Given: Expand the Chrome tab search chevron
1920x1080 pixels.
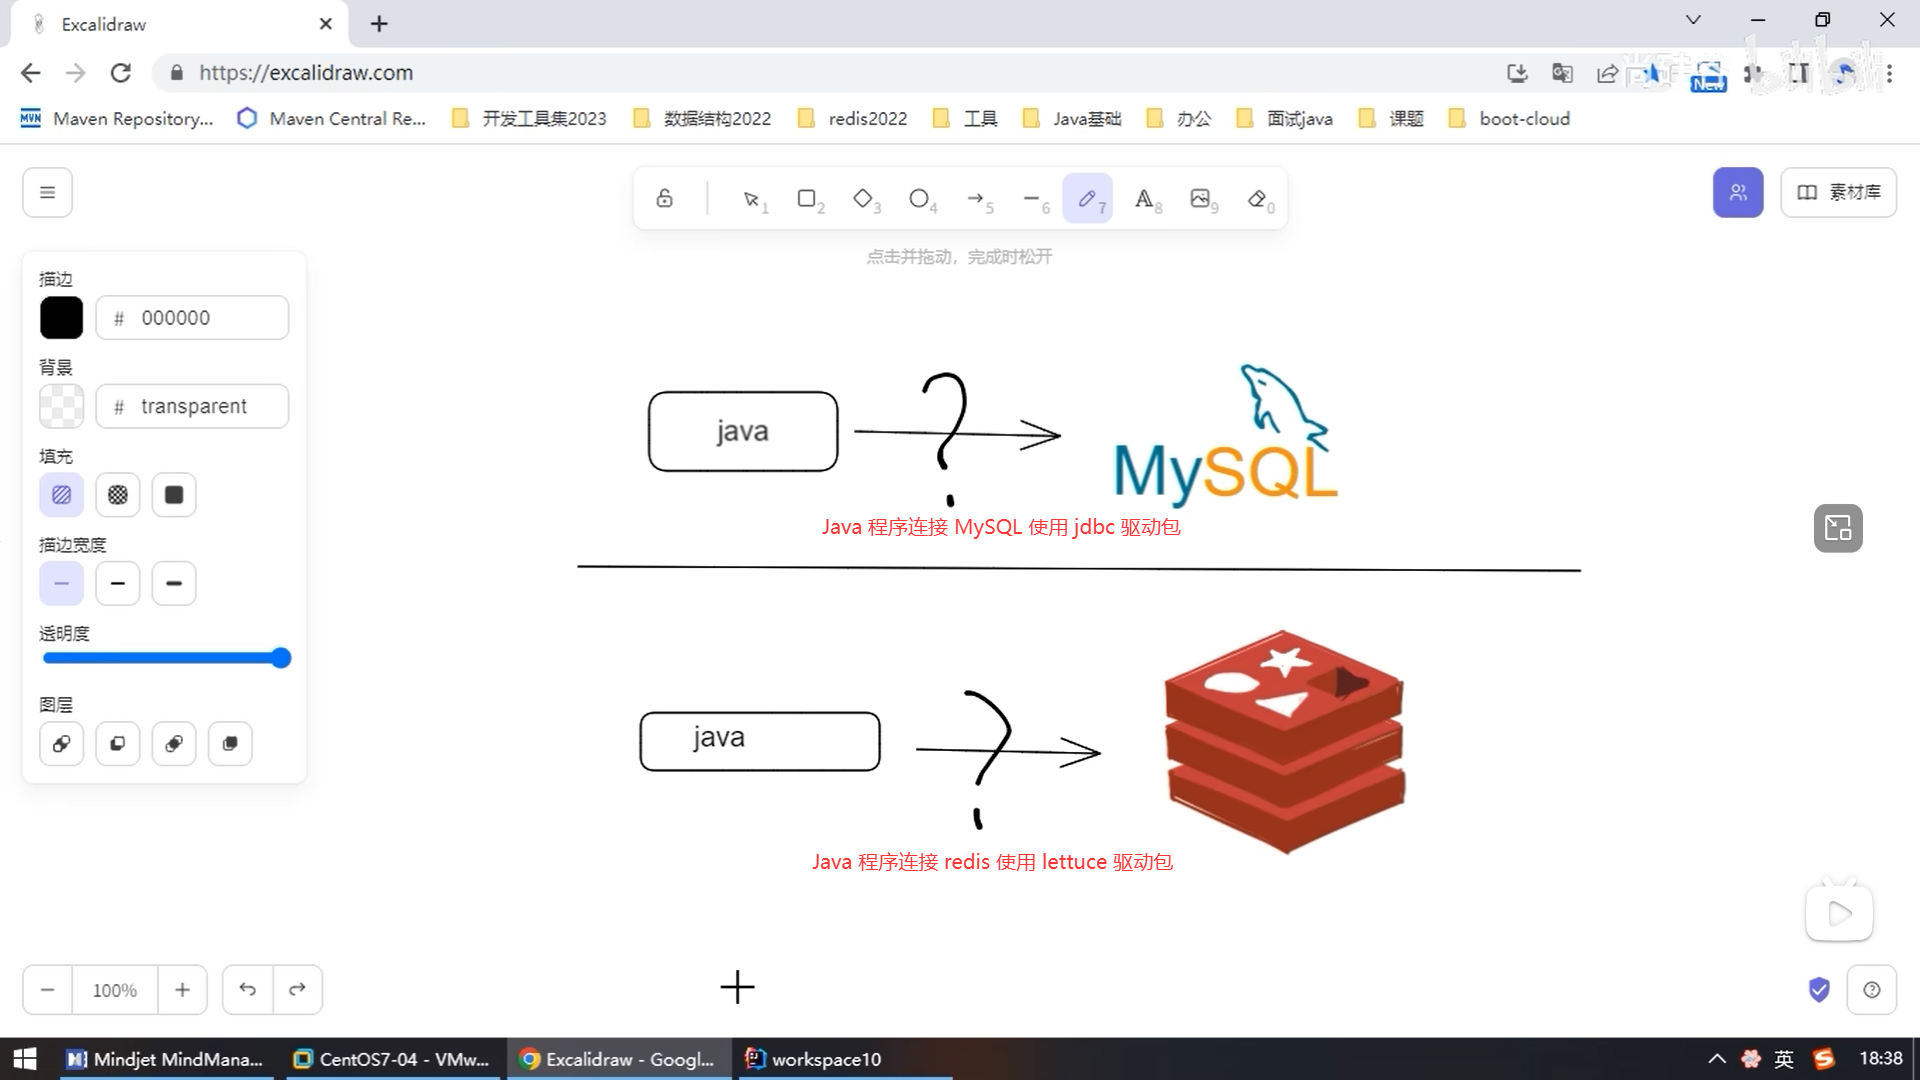Looking at the screenshot, I should coord(1693,20).
